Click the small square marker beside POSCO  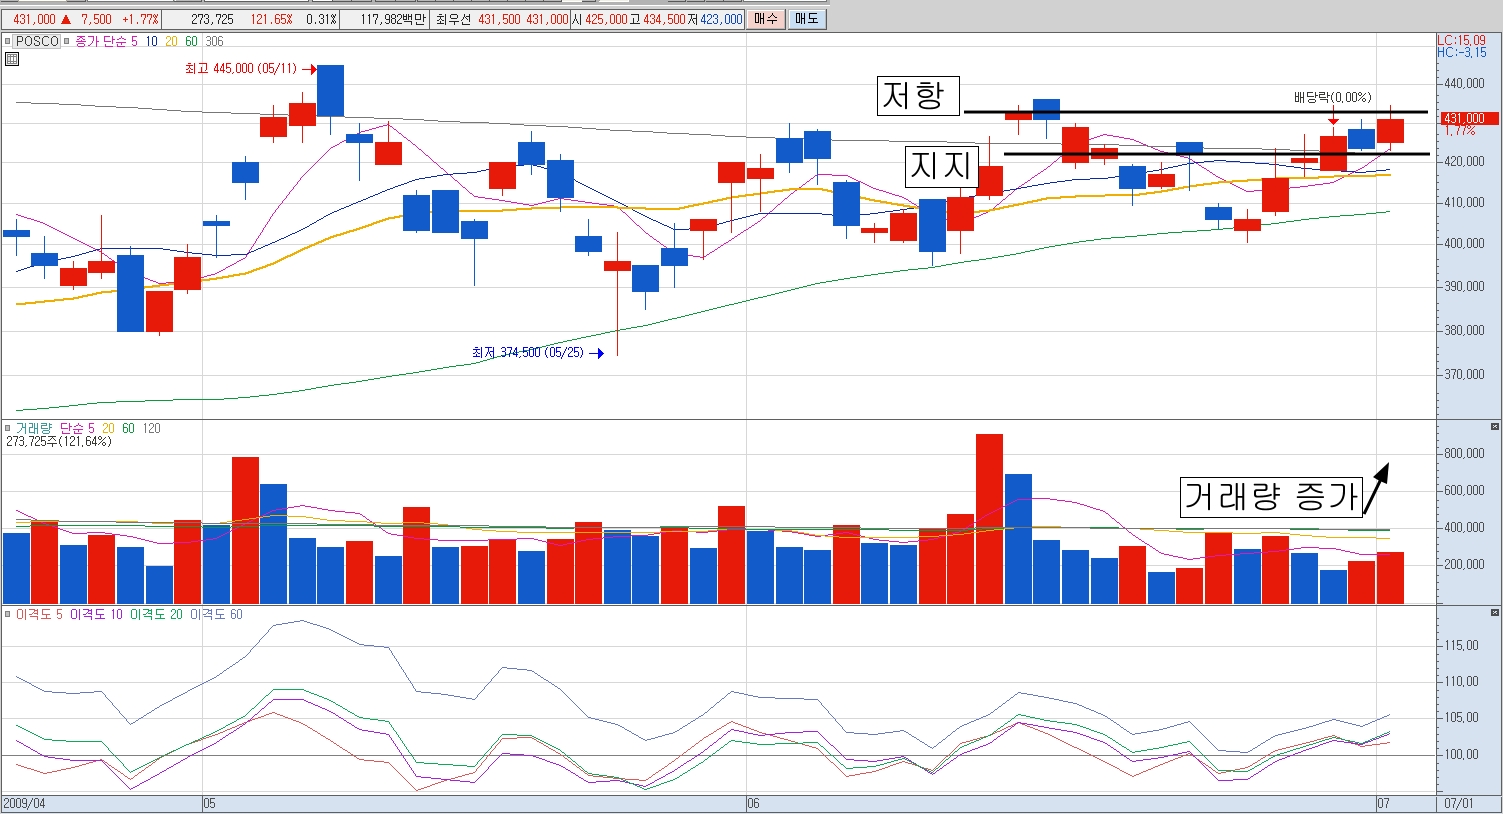(8, 42)
